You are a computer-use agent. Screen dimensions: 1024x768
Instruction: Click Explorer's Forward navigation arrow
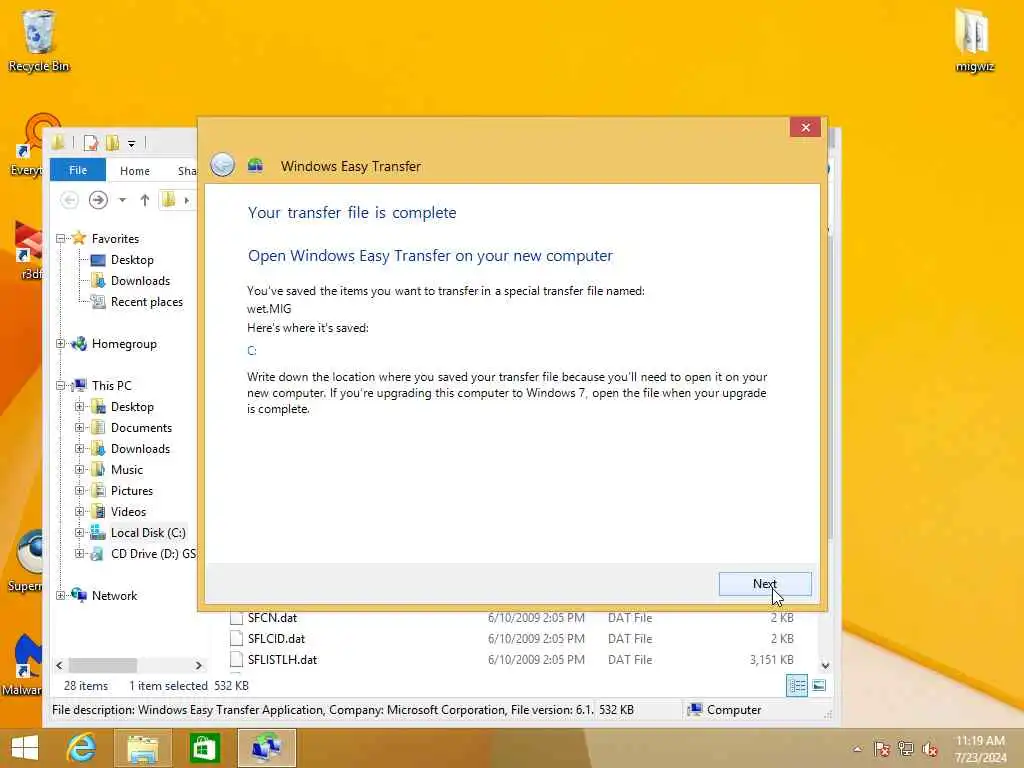(x=98, y=200)
